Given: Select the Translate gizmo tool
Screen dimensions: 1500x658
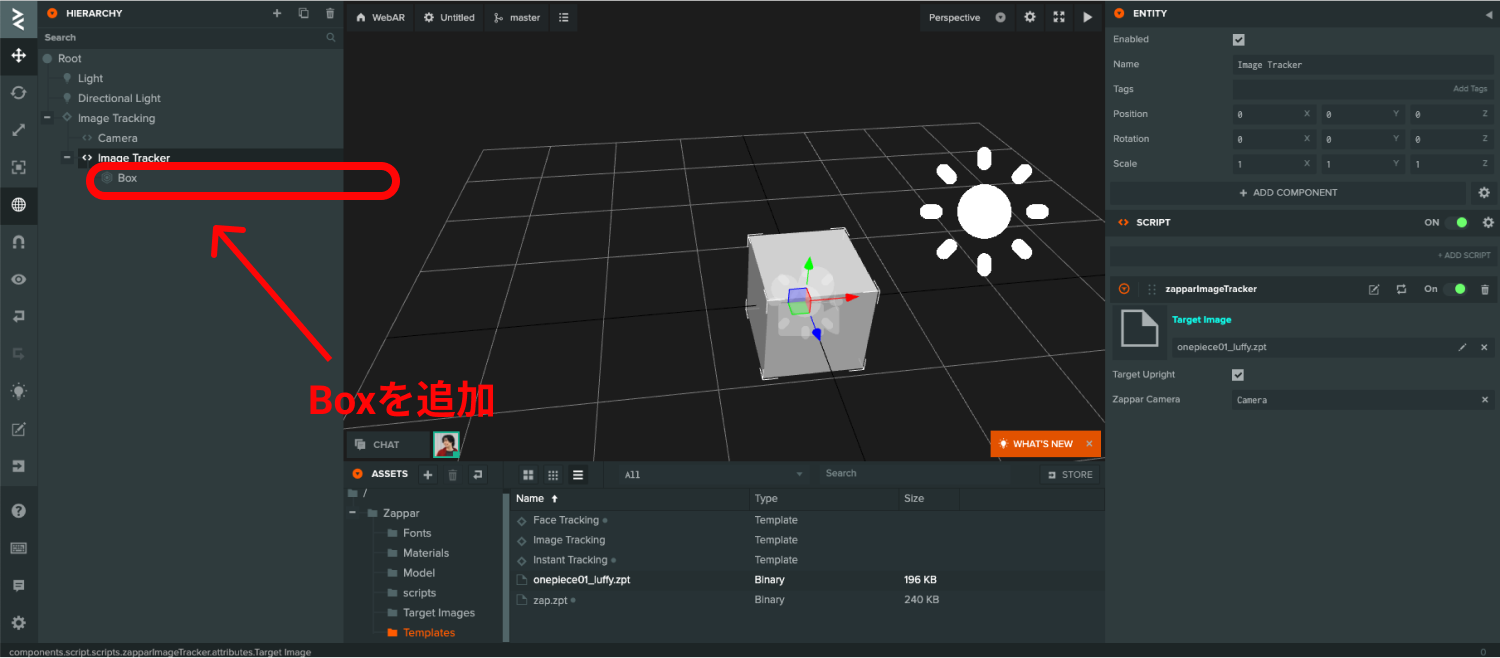Looking at the screenshot, I should pos(18,55).
